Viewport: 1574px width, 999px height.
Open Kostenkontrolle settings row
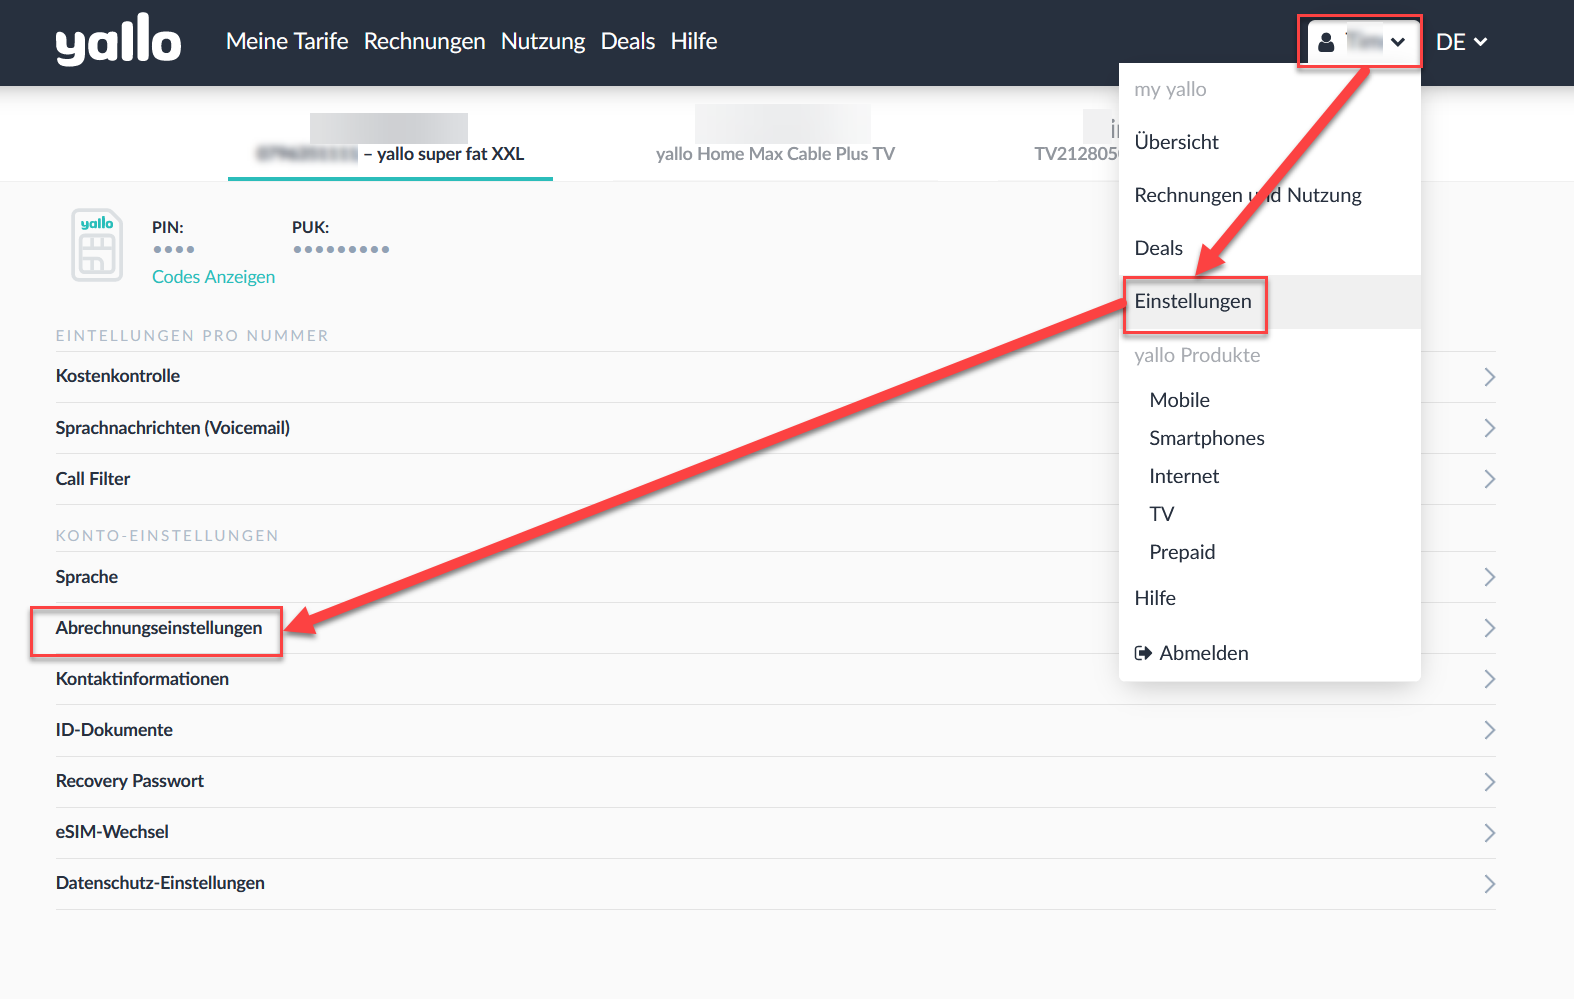pos(776,377)
